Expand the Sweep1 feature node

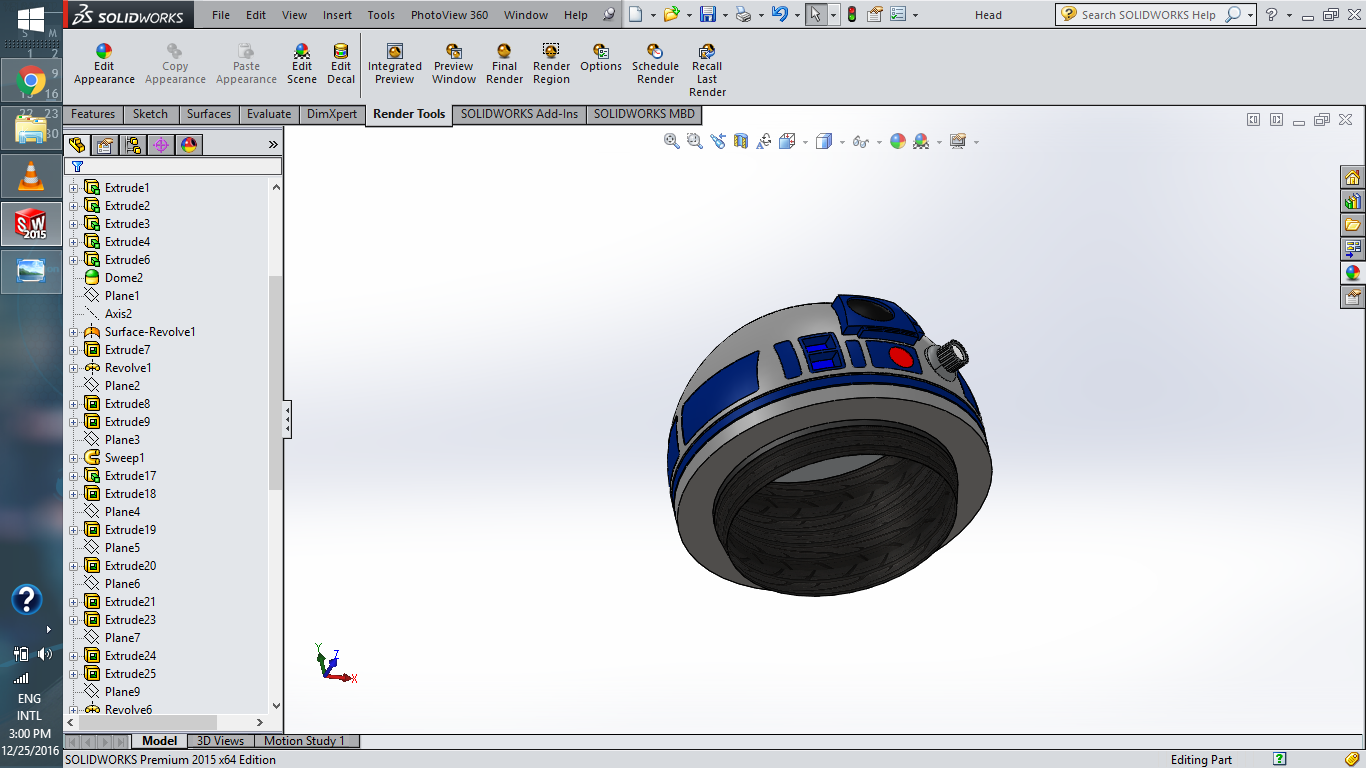pos(73,458)
